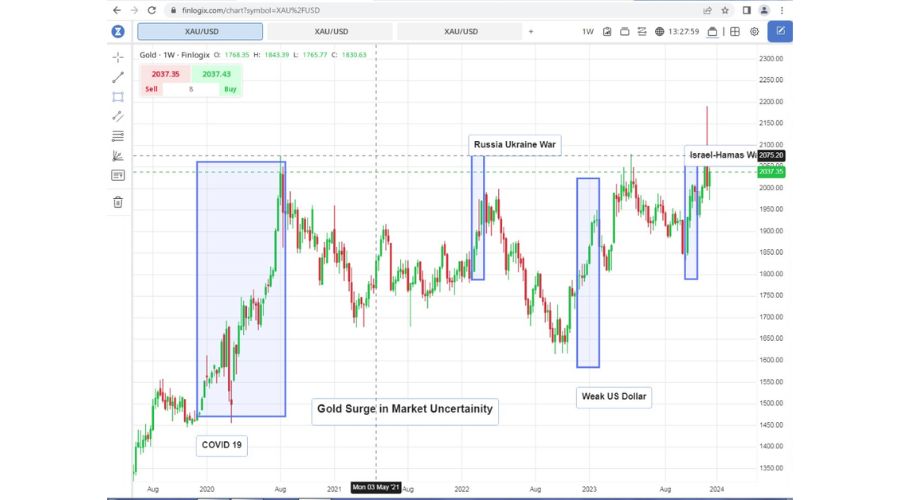900x500 pixels.
Task: Open chart settings gear icon
Action: point(754,31)
